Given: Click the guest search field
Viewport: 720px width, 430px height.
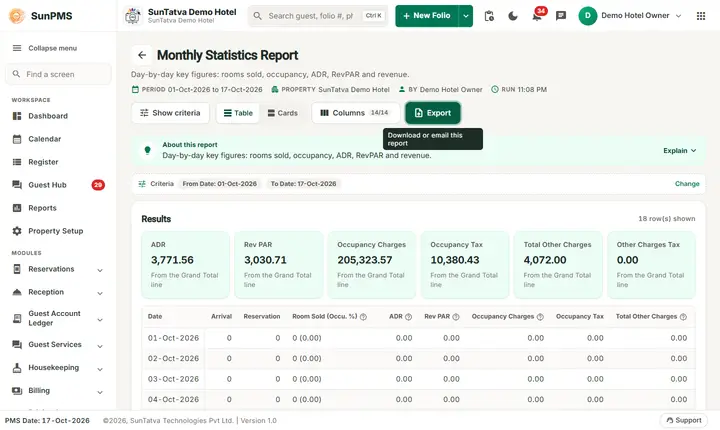Looking at the screenshot, I should [x=318, y=16].
